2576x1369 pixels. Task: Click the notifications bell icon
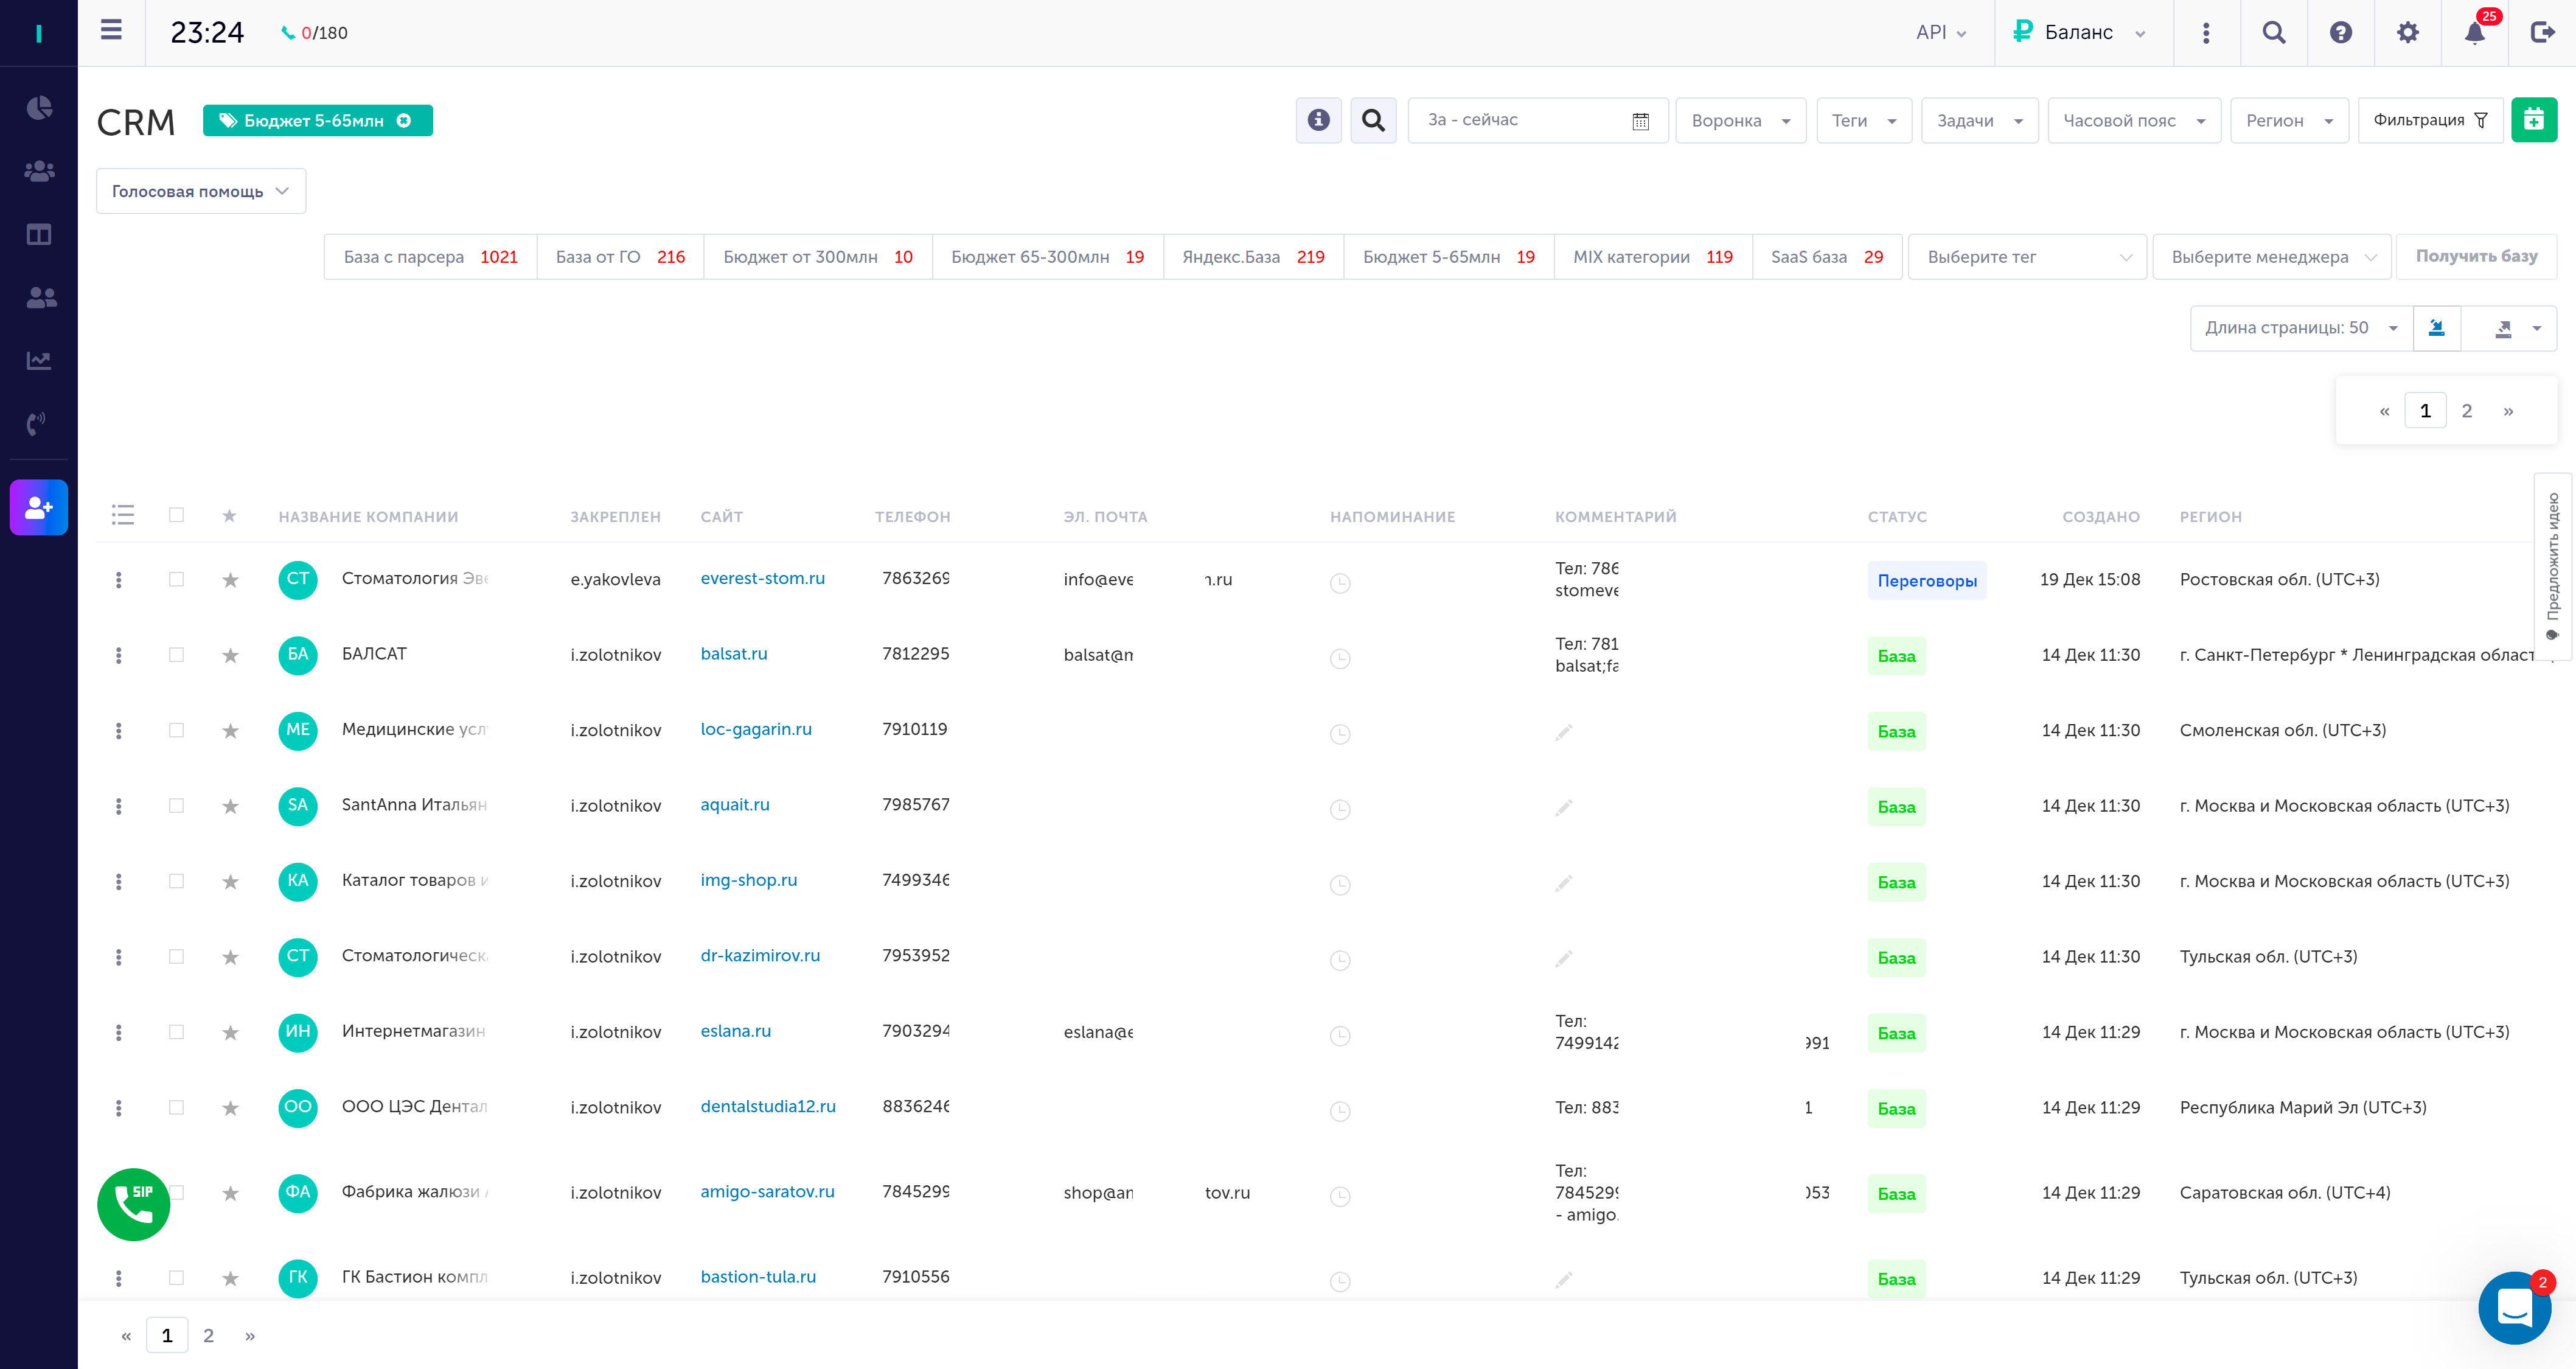click(2474, 33)
